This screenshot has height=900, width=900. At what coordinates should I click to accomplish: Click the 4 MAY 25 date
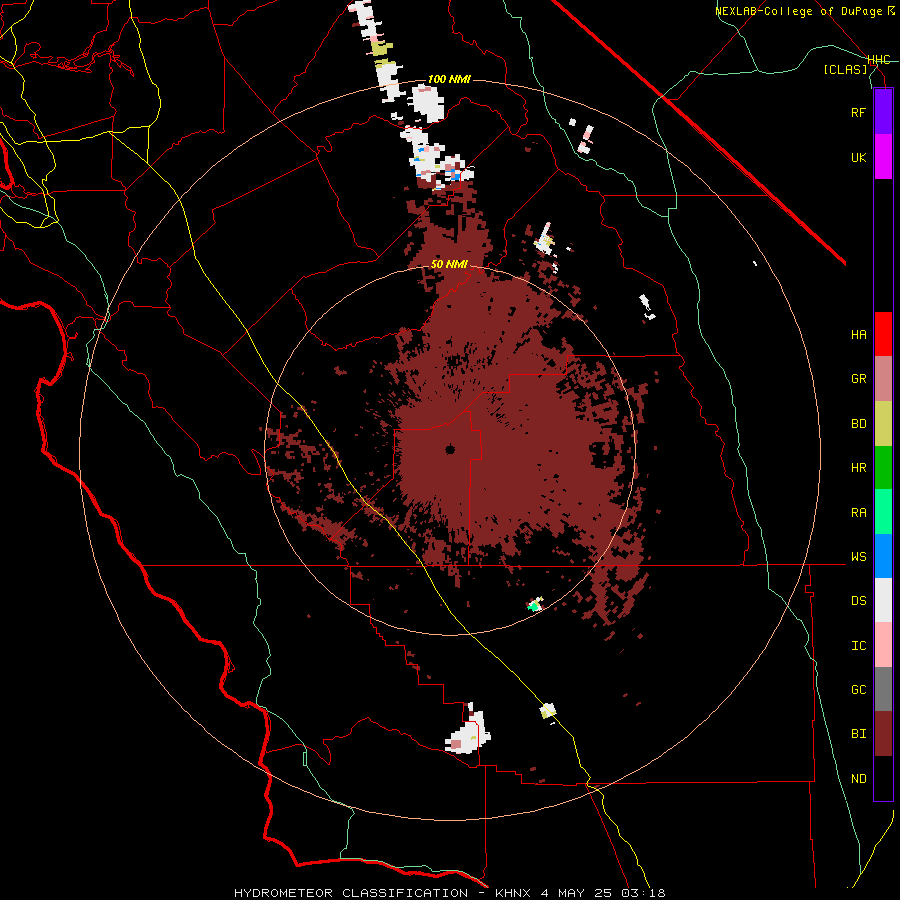tap(577, 893)
